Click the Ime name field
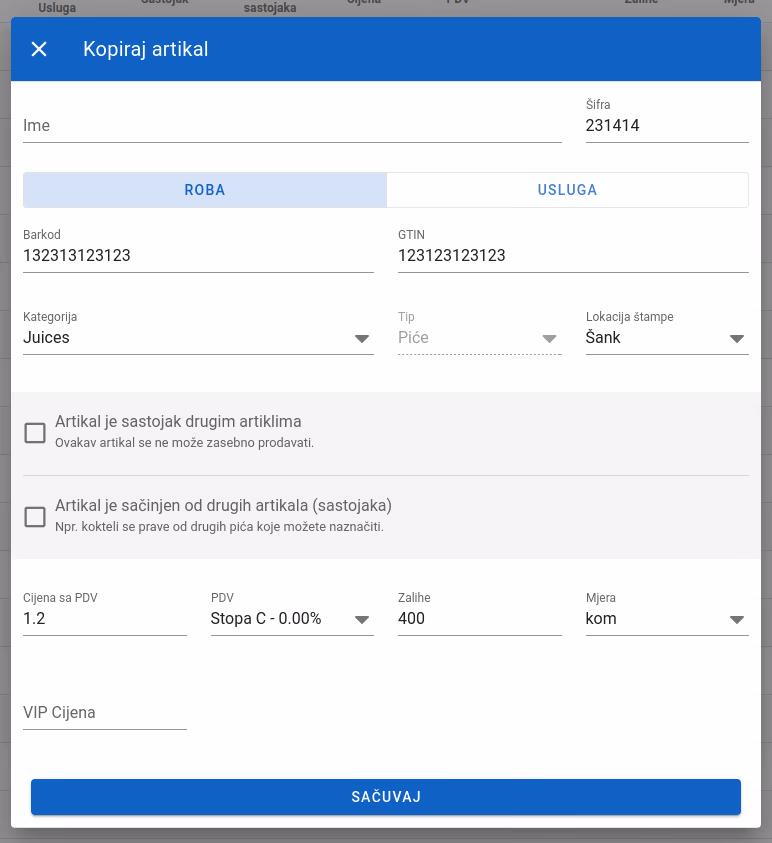 pyautogui.click(x=292, y=126)
